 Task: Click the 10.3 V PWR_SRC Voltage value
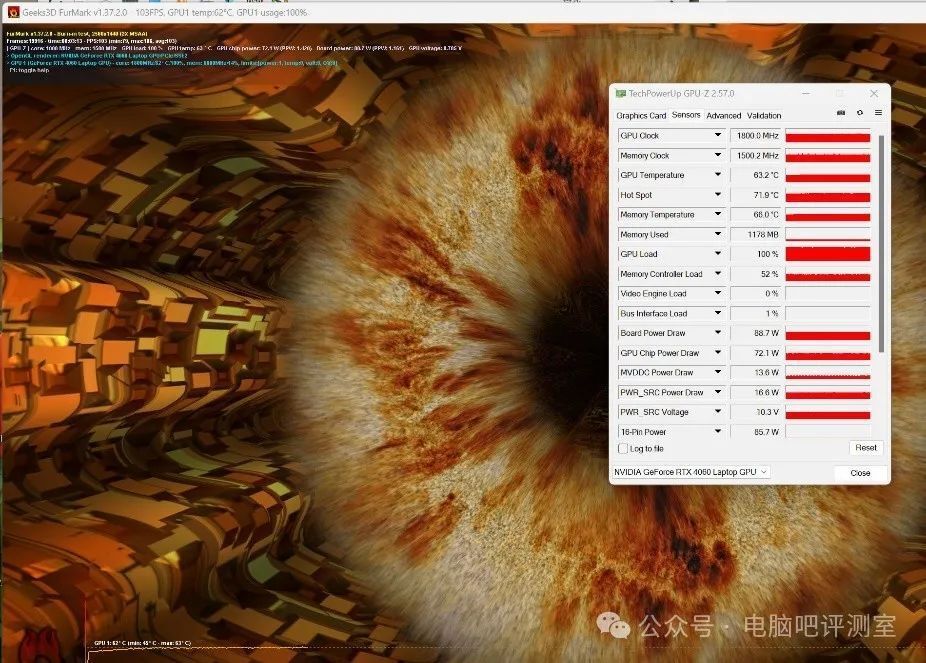click(x=755, y=412)
